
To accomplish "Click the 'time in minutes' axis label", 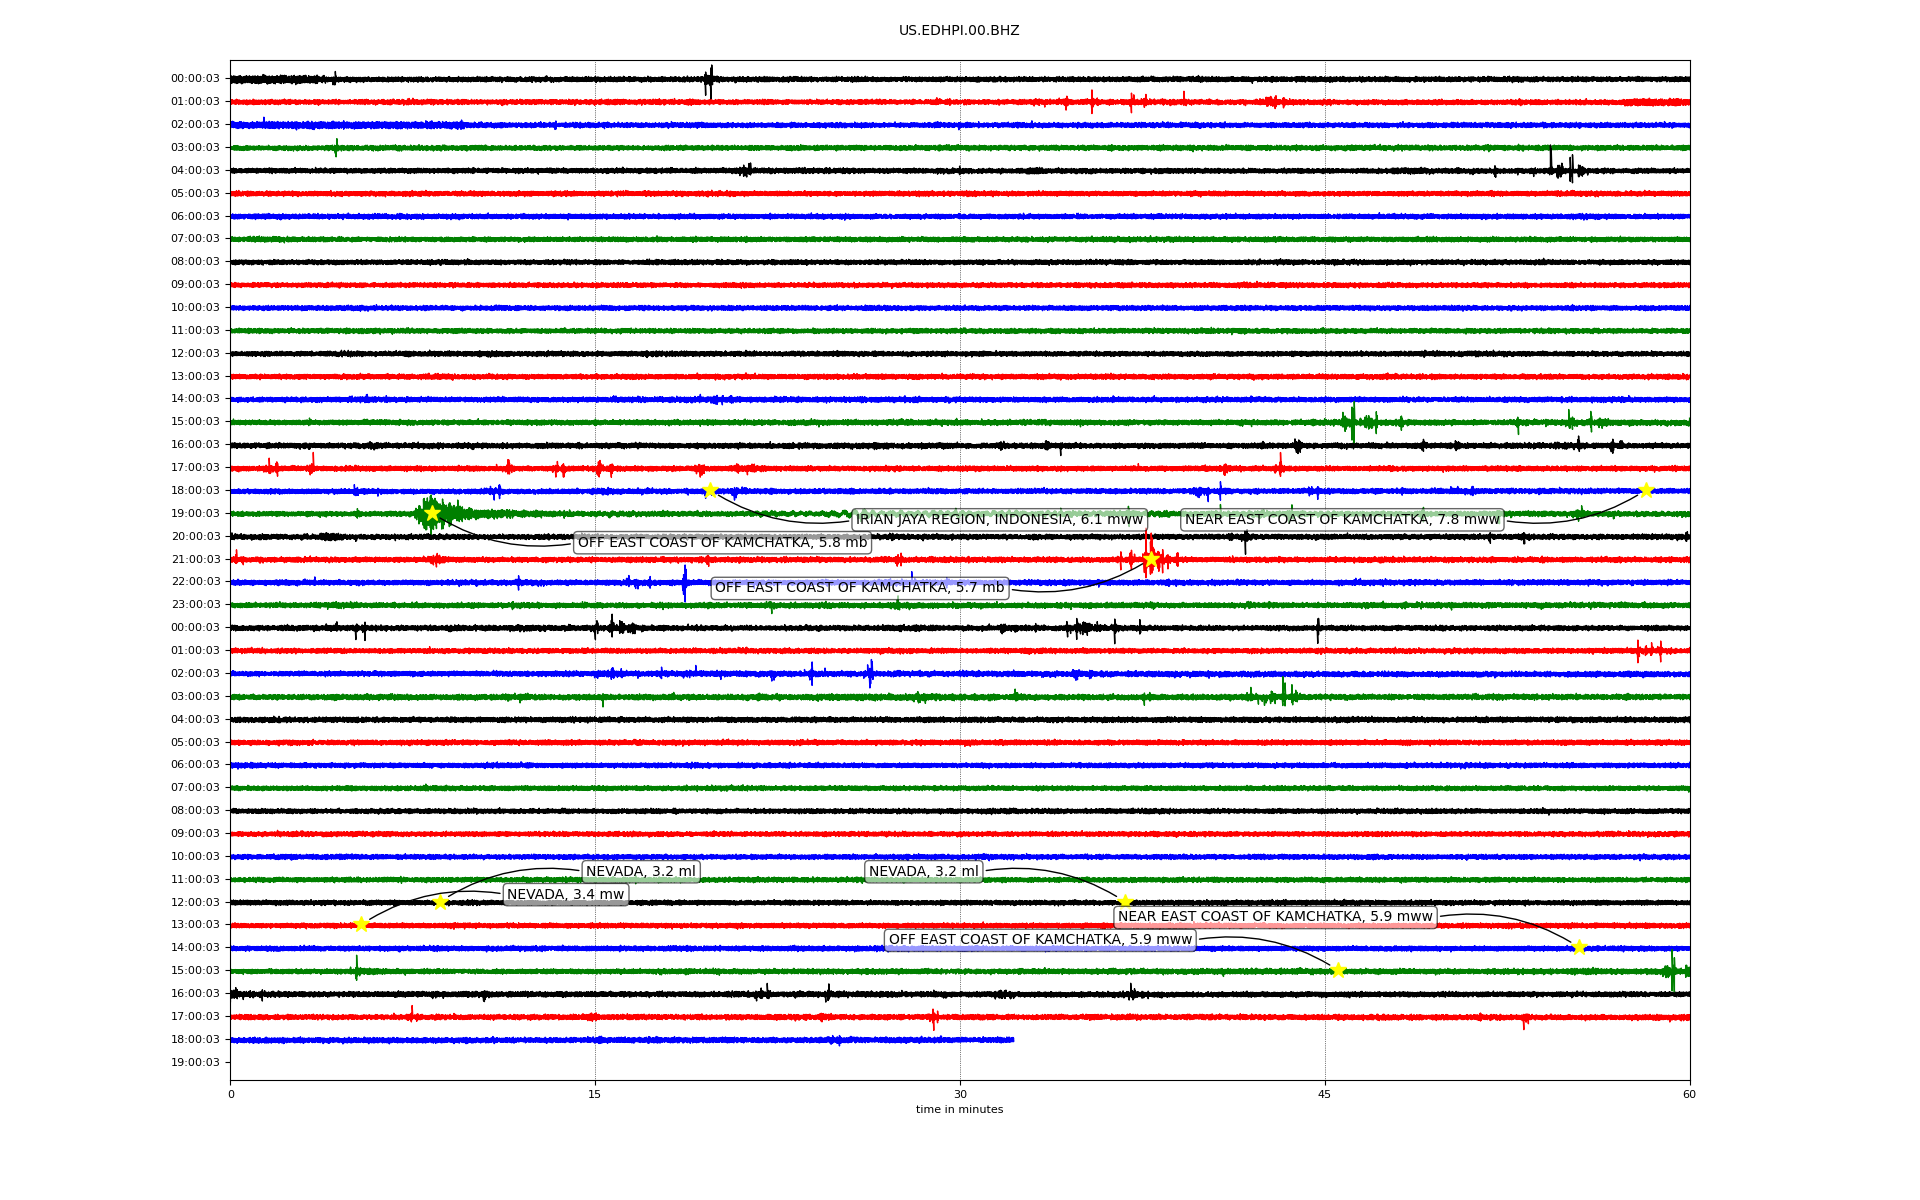I will 959,1109.
